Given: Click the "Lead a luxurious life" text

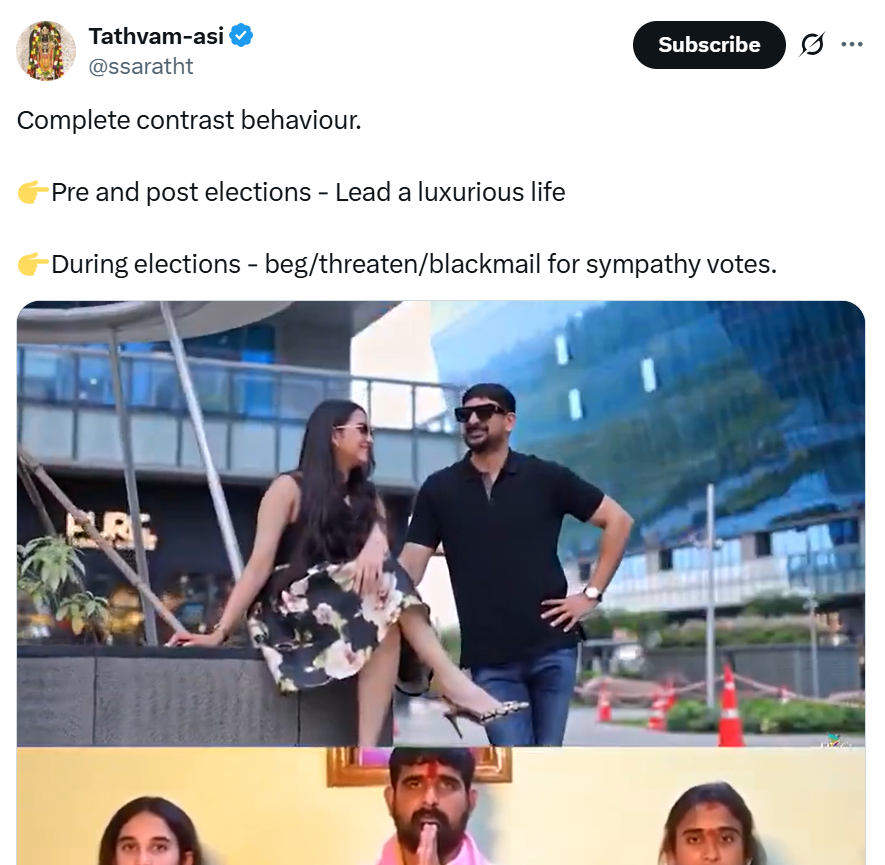Looking at the screenshot, I should point(450,192).
